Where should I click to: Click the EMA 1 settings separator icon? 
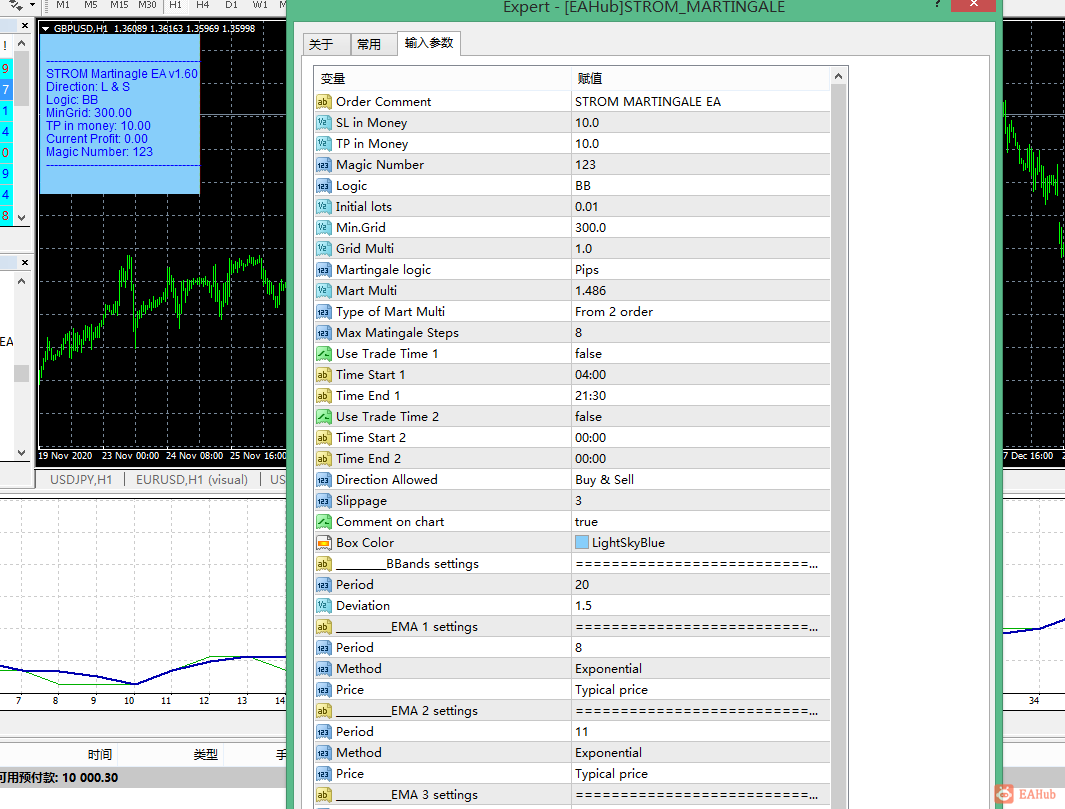point(323,627)
